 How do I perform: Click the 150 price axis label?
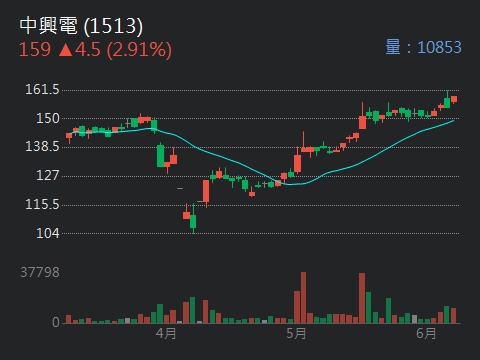click(48, 118)
